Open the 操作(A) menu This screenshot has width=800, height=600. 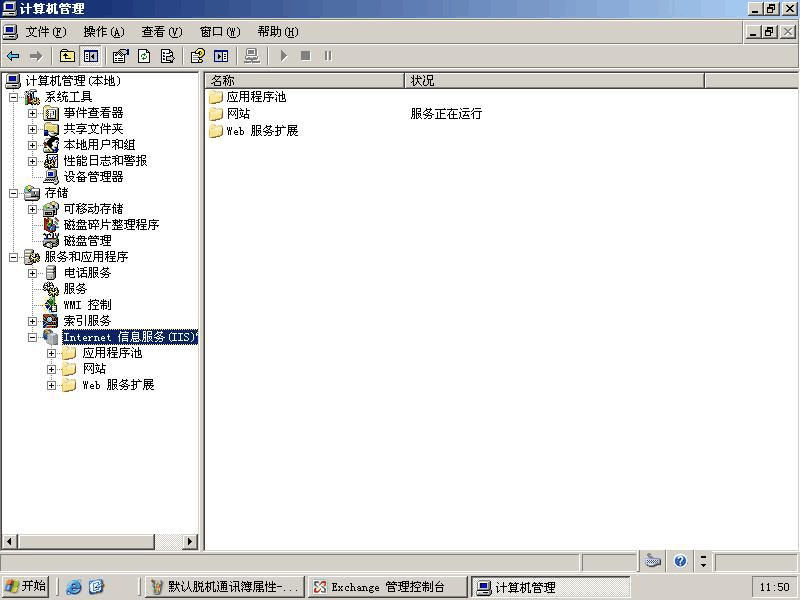[x=104, y=32]
